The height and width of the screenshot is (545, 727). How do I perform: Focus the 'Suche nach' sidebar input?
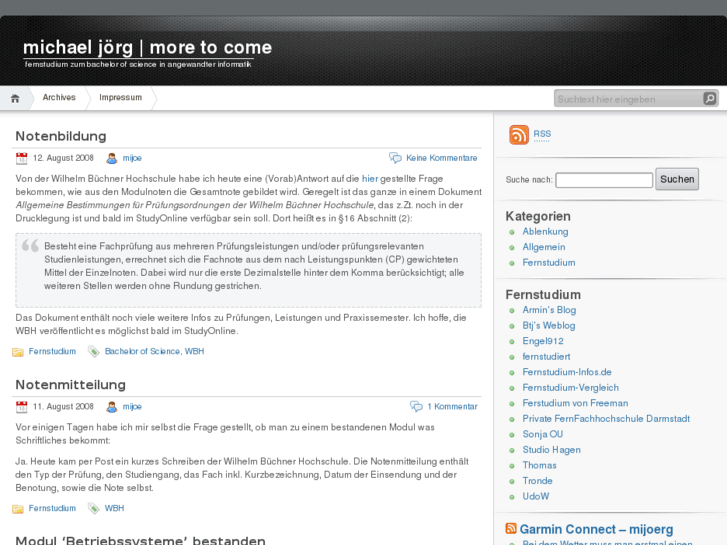604,180
